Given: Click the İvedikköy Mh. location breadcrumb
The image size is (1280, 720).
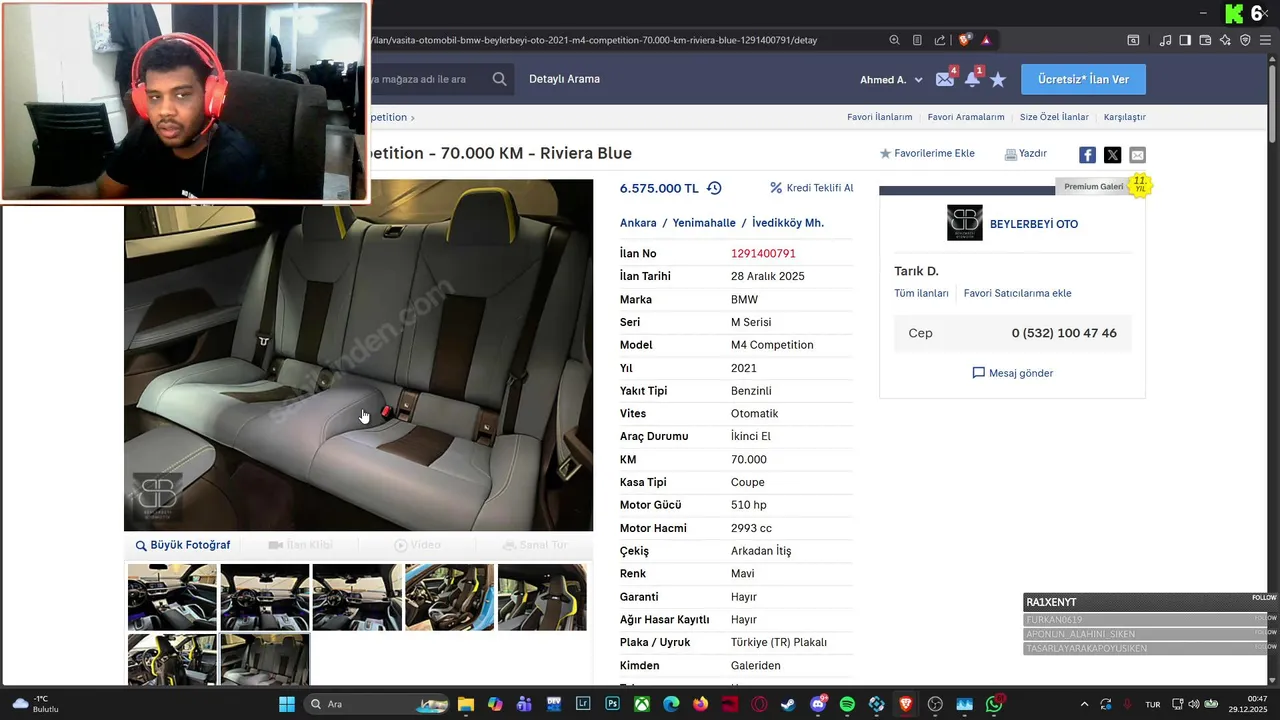Looking at the screenshot, I should pos(788,223).
